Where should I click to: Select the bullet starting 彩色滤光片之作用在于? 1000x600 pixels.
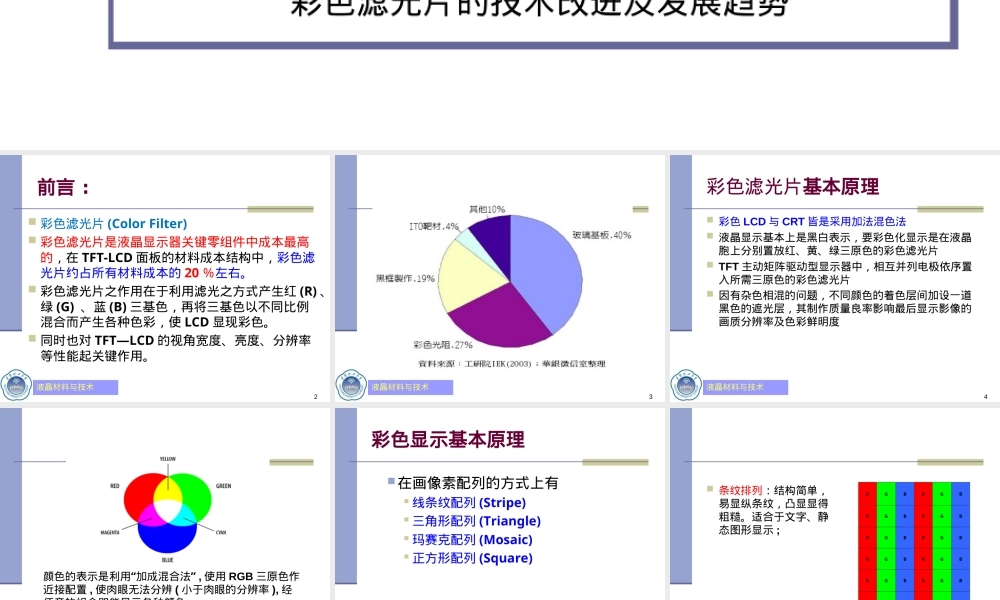[x=184, y=307]
